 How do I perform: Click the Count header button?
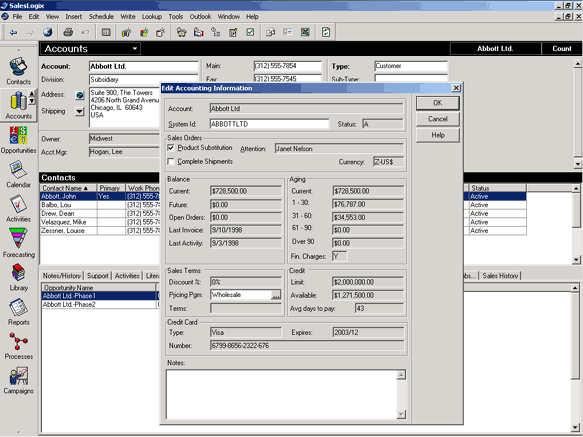562,49
